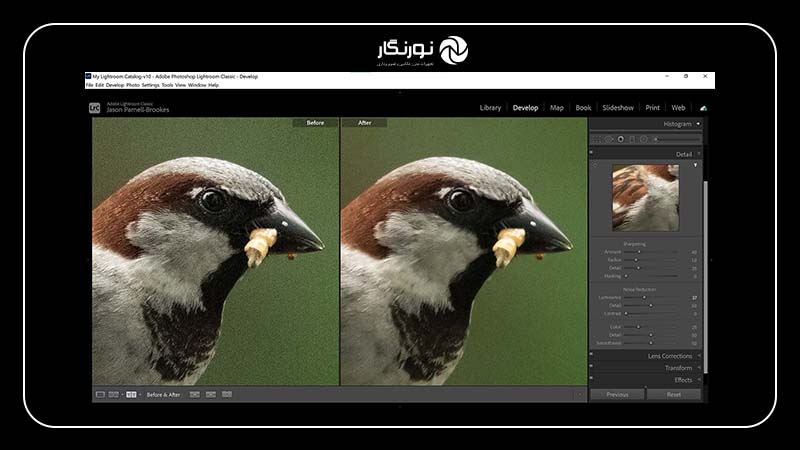
Task: Click the Noise Reduction Luminance slider handle
Action: point(644,297)
